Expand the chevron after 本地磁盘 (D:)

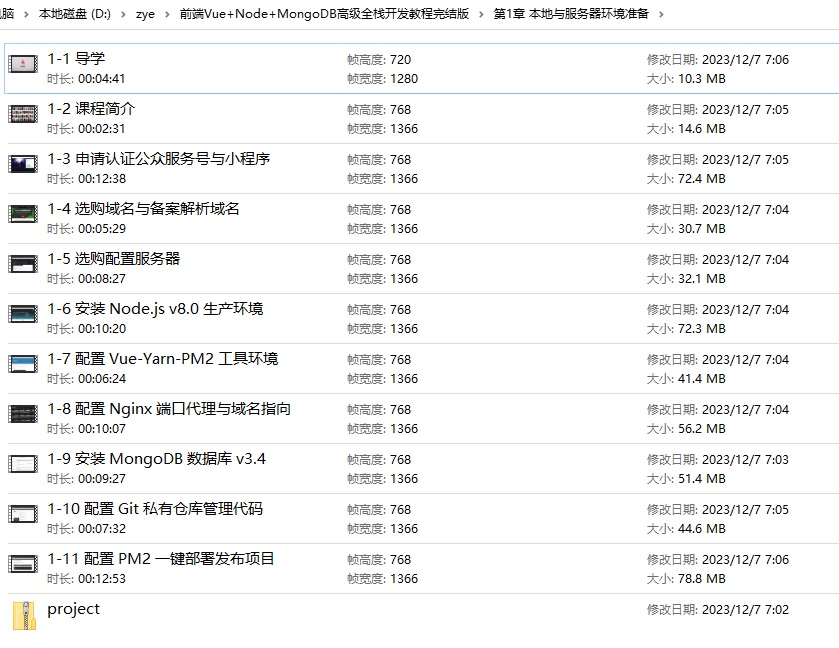point(124,14)
